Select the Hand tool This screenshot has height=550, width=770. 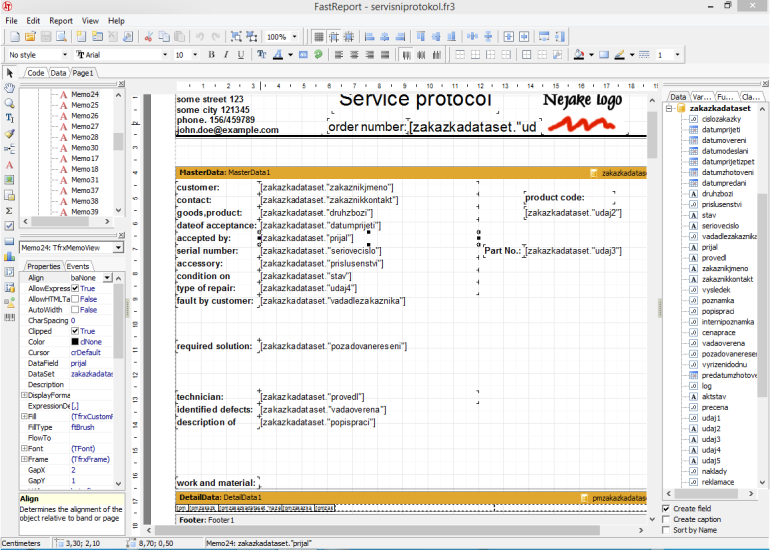coord(9,88)
